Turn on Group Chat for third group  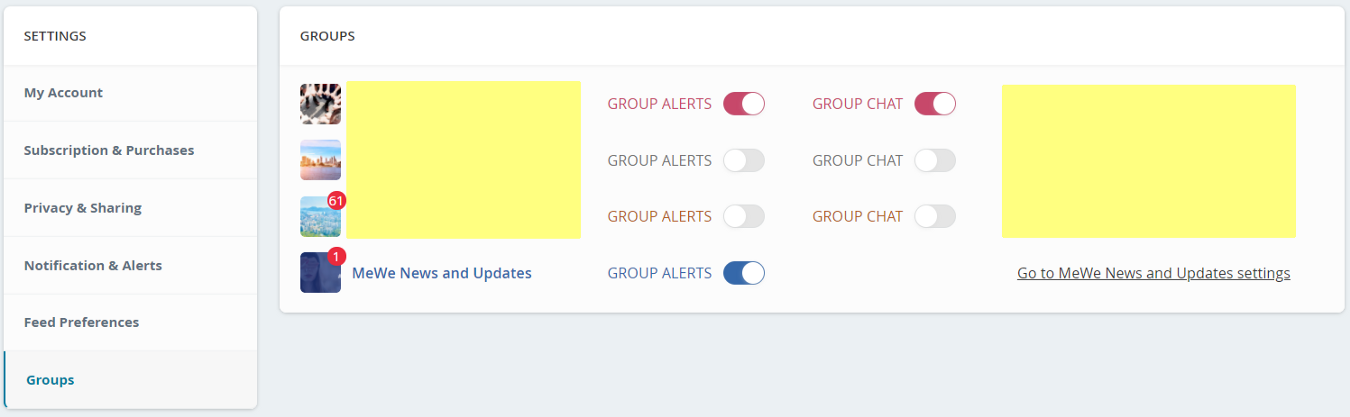pos(935,216)
